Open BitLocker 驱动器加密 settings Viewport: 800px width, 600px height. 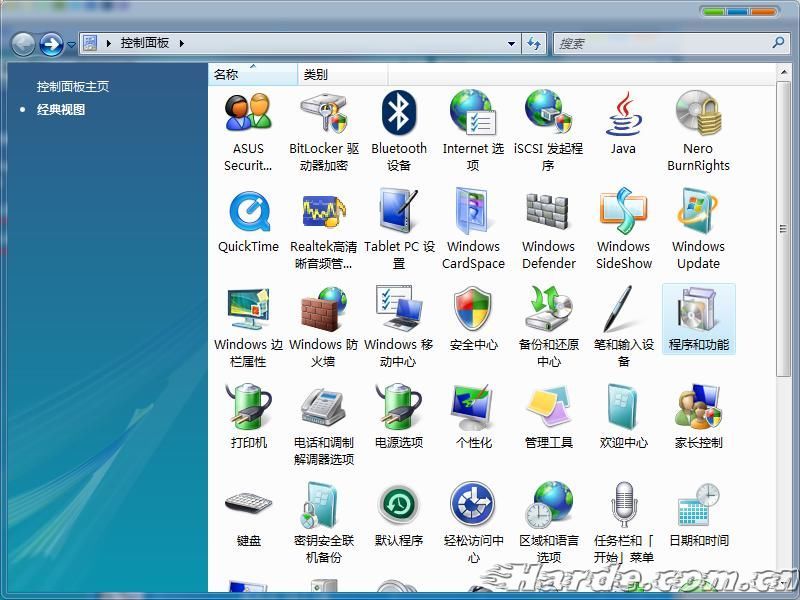point(323,132)
